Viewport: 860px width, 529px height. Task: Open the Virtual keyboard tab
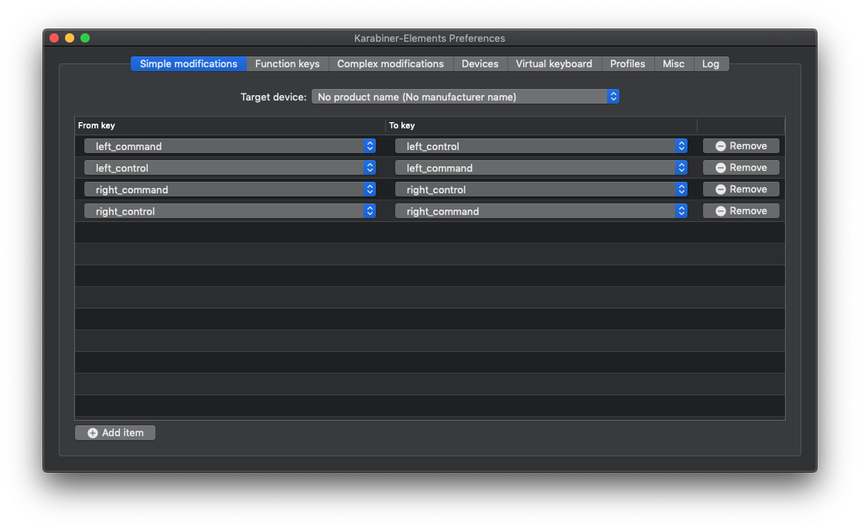(554, 64)
